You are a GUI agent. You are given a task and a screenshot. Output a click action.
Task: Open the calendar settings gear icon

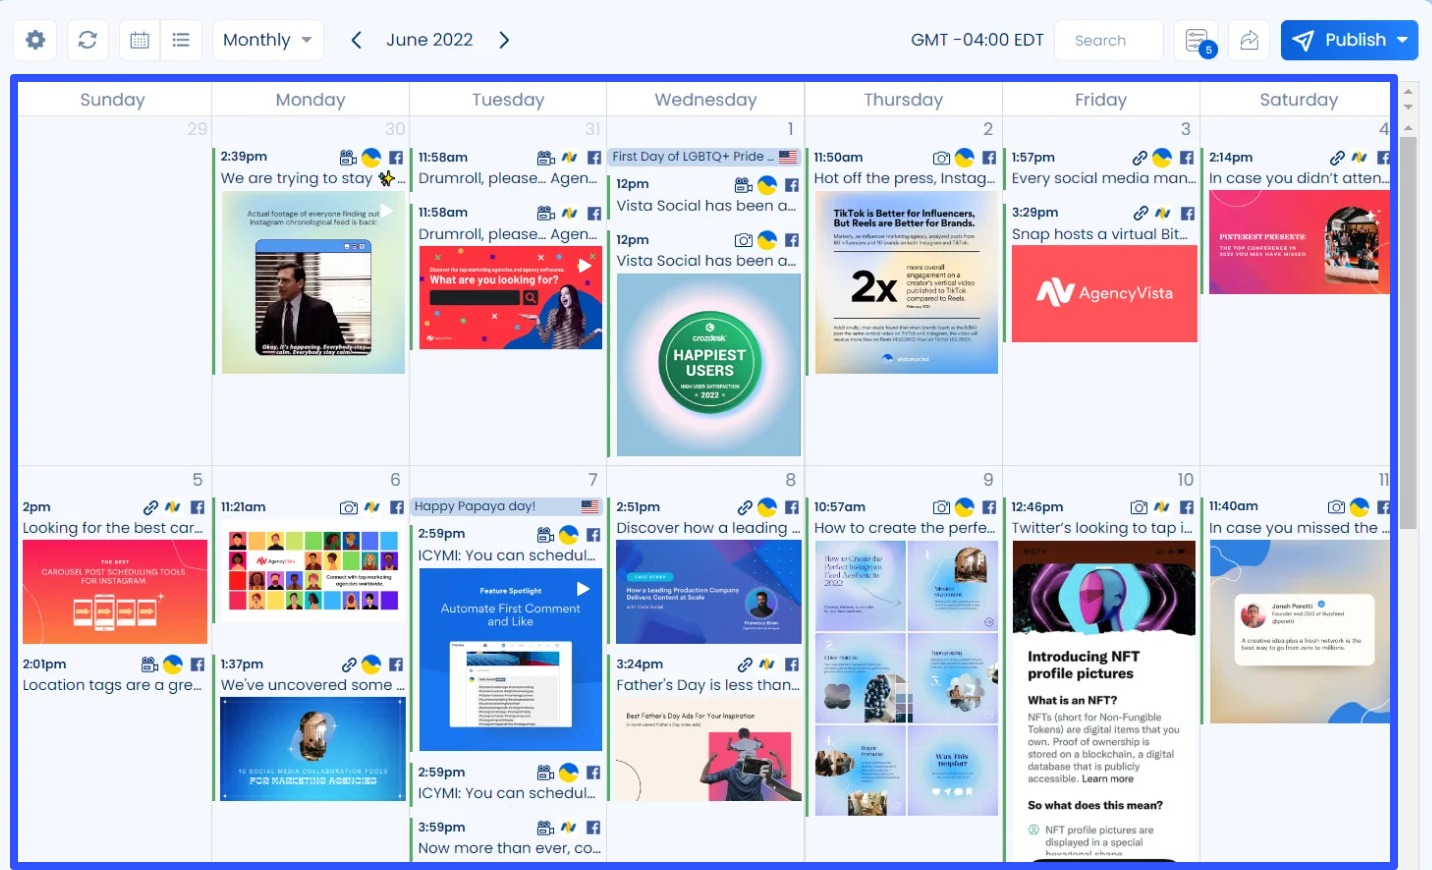35,40
